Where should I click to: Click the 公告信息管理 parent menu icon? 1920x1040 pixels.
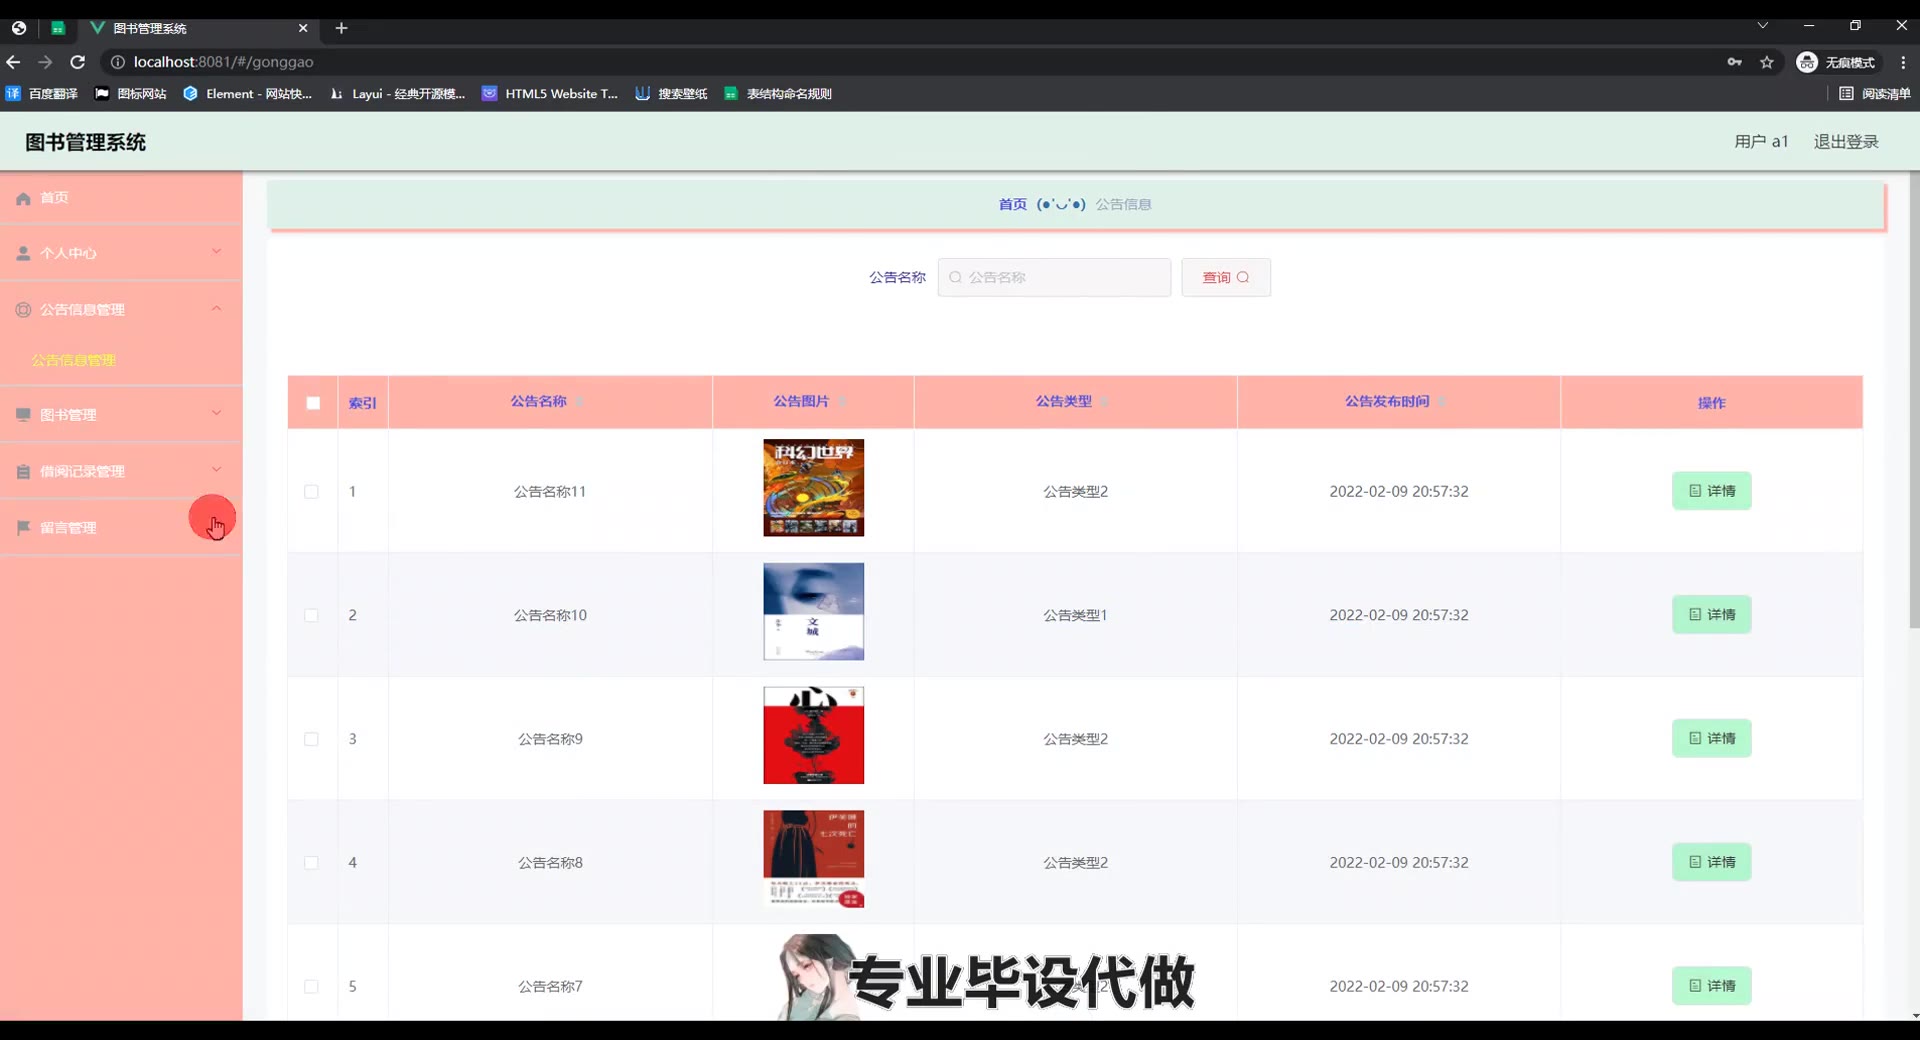click(23, 310)
